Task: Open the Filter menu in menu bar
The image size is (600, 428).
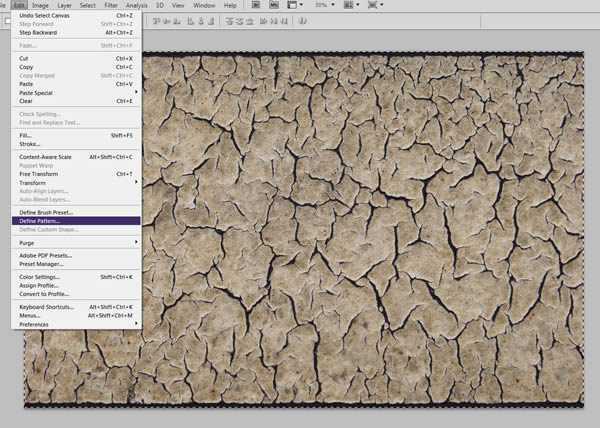Action: pyautogui.click(x=111, y=5)
